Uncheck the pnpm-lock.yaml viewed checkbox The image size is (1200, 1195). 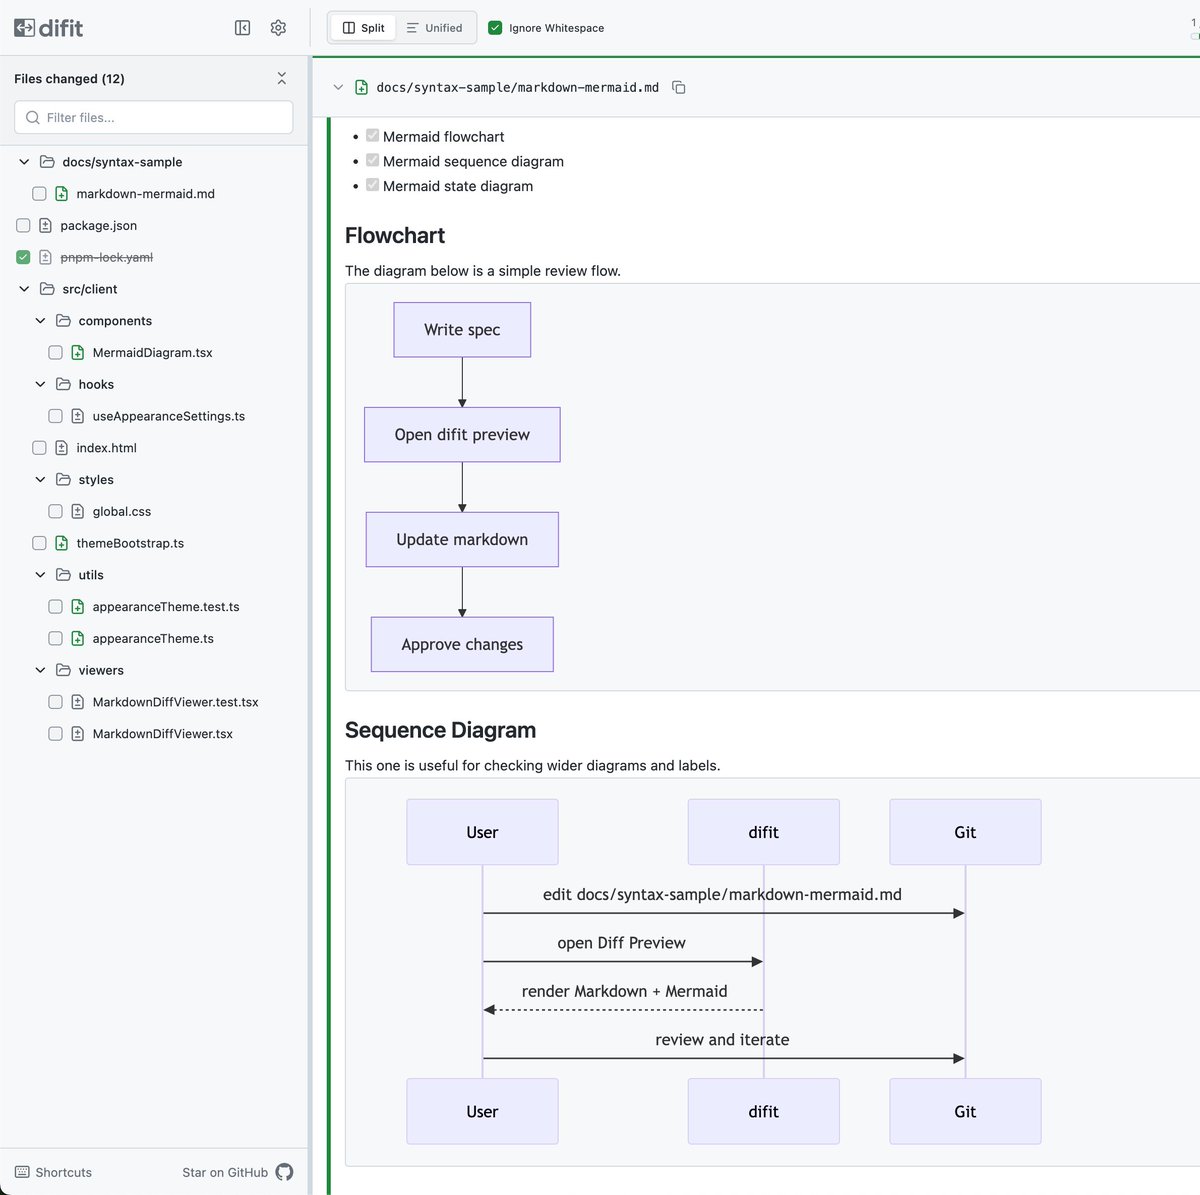click(x=23, y=257)
